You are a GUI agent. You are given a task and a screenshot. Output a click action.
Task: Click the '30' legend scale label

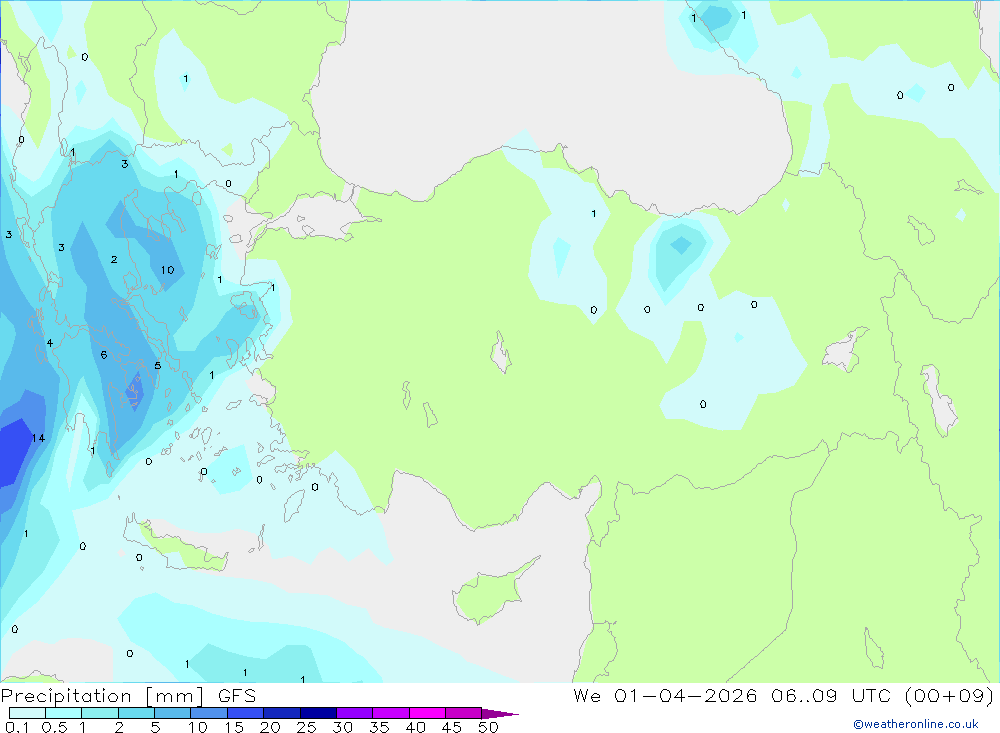[x=342, y=727]
